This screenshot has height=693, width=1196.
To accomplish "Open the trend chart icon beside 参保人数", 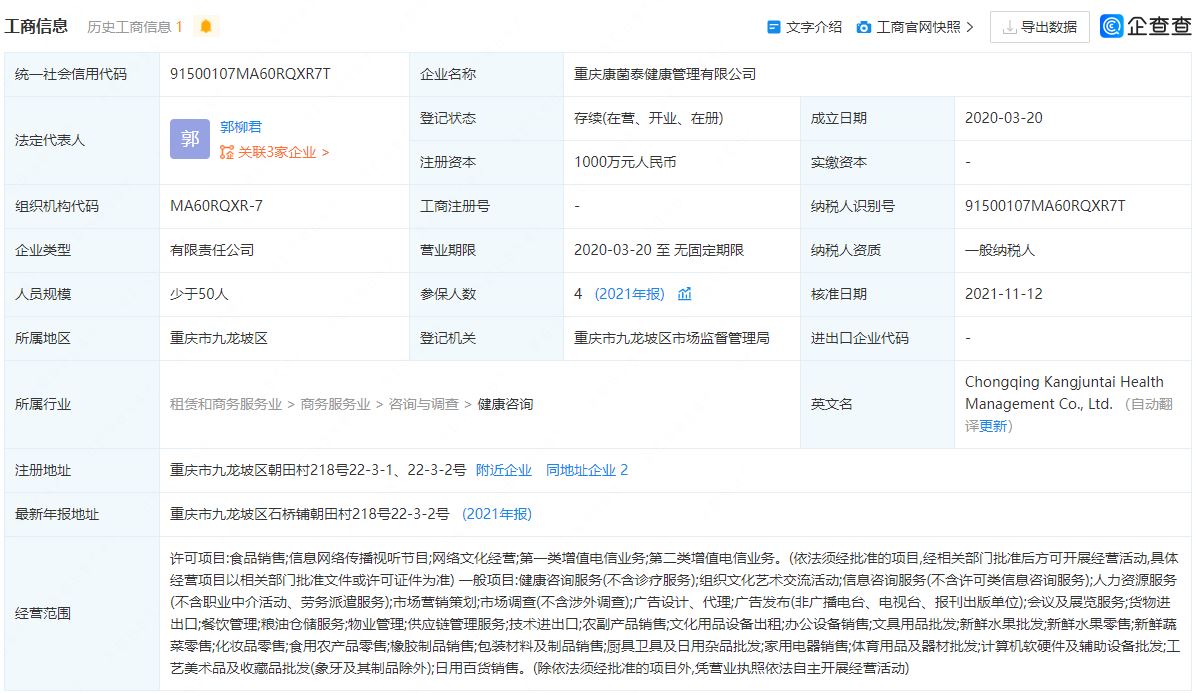I will point(685,294).
